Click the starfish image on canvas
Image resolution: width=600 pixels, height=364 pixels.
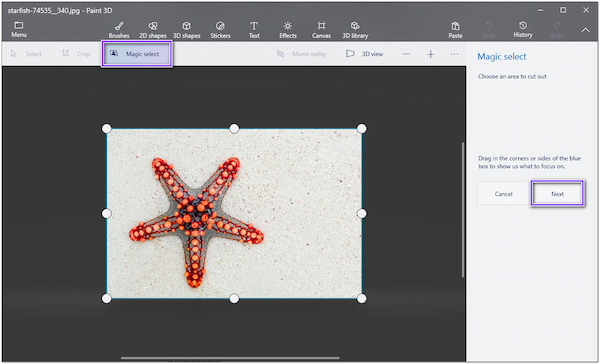(234, 214)
